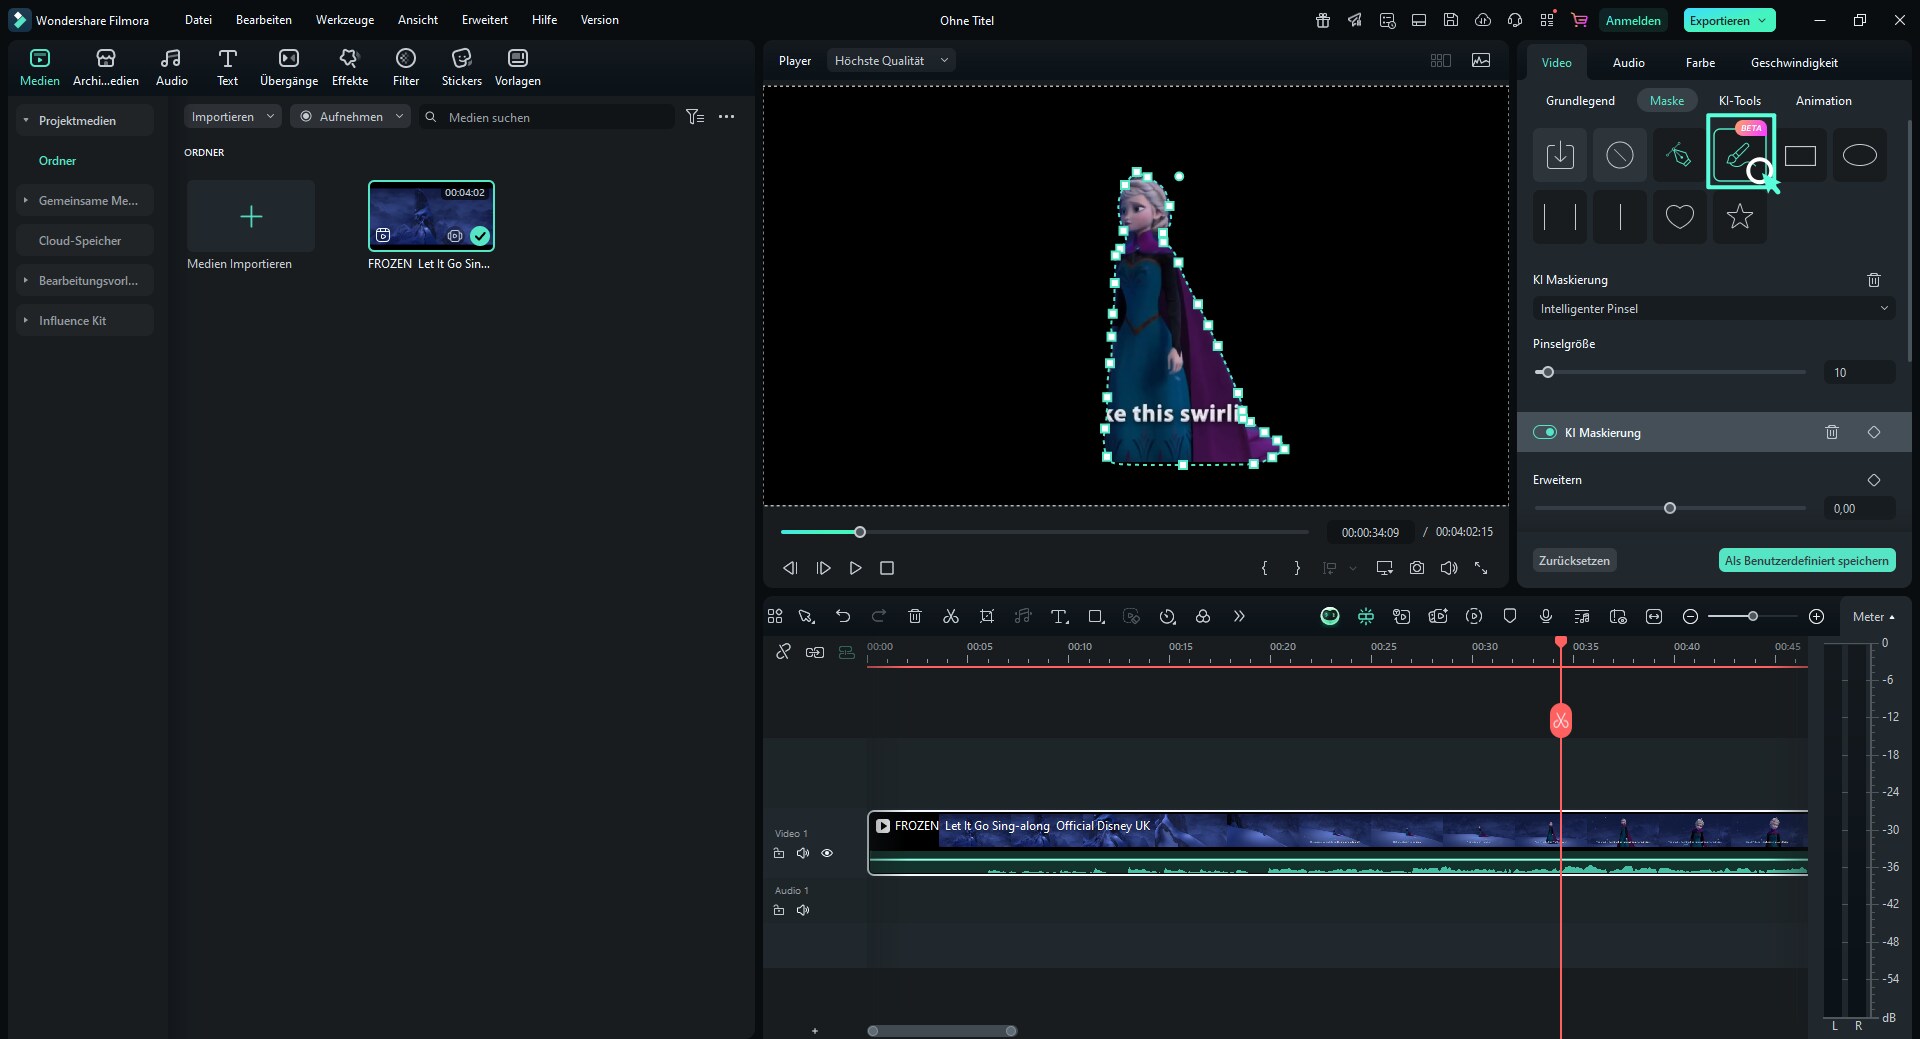Click Als Benutzerdefiniert speichern
1920x1039 pixels.
tap(1807, 561)
